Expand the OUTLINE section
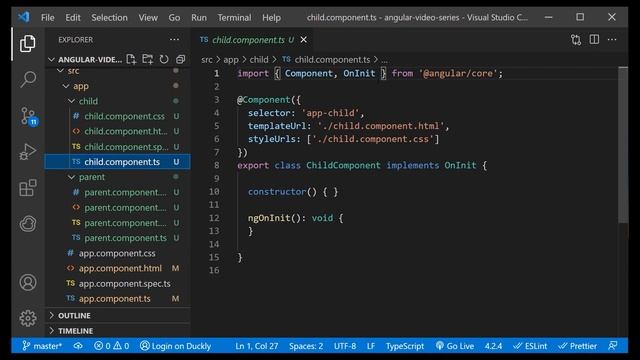Viewport: 640px width, 360px height. point(74,316)
